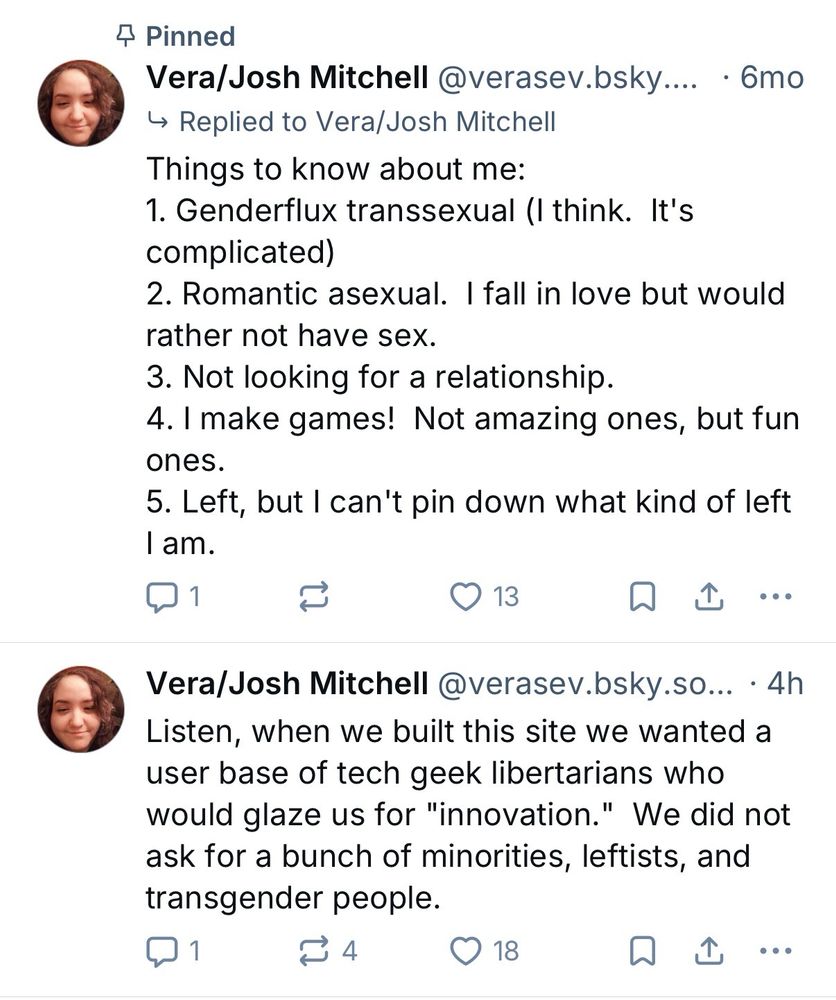The height and width of the screenshot is (1000, 836).
Task: Click the @verasev.bsky handle on the second post
Action: point(586,683)
